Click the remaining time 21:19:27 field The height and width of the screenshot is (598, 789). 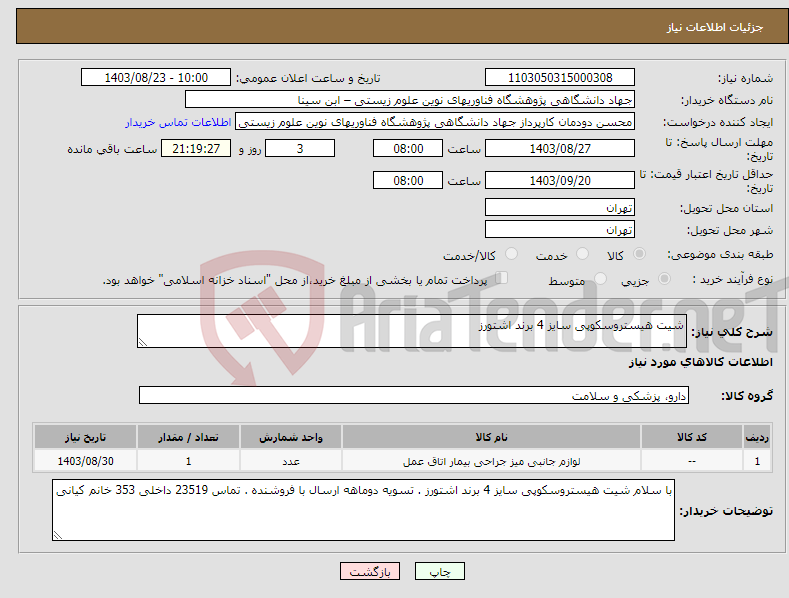(x=196, y=148)
